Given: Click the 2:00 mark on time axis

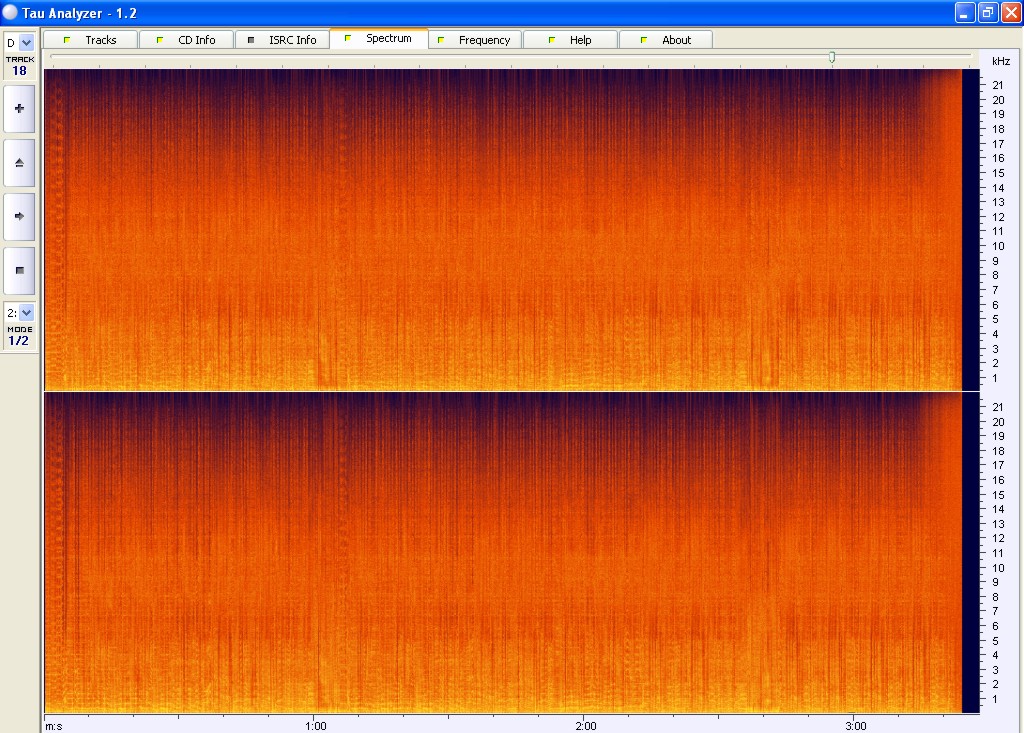Looking at the screenshot, I should (x=586, y=724).
